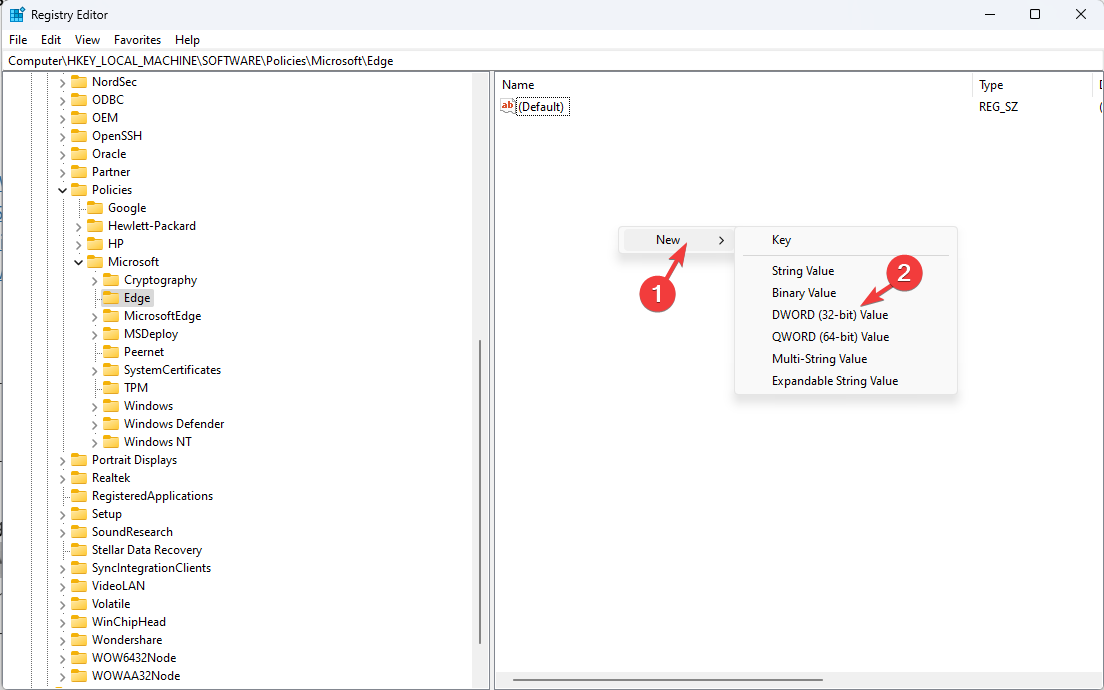Click the Edge folder icon
Screen dimensions: 1104x690
pos(111,298)
